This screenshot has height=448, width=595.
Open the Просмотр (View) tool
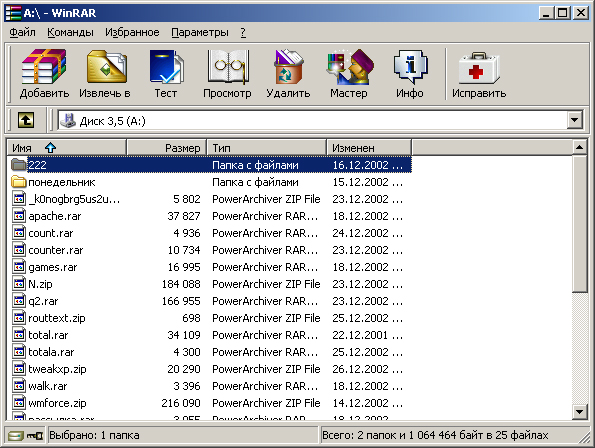(x=227, y=74)
